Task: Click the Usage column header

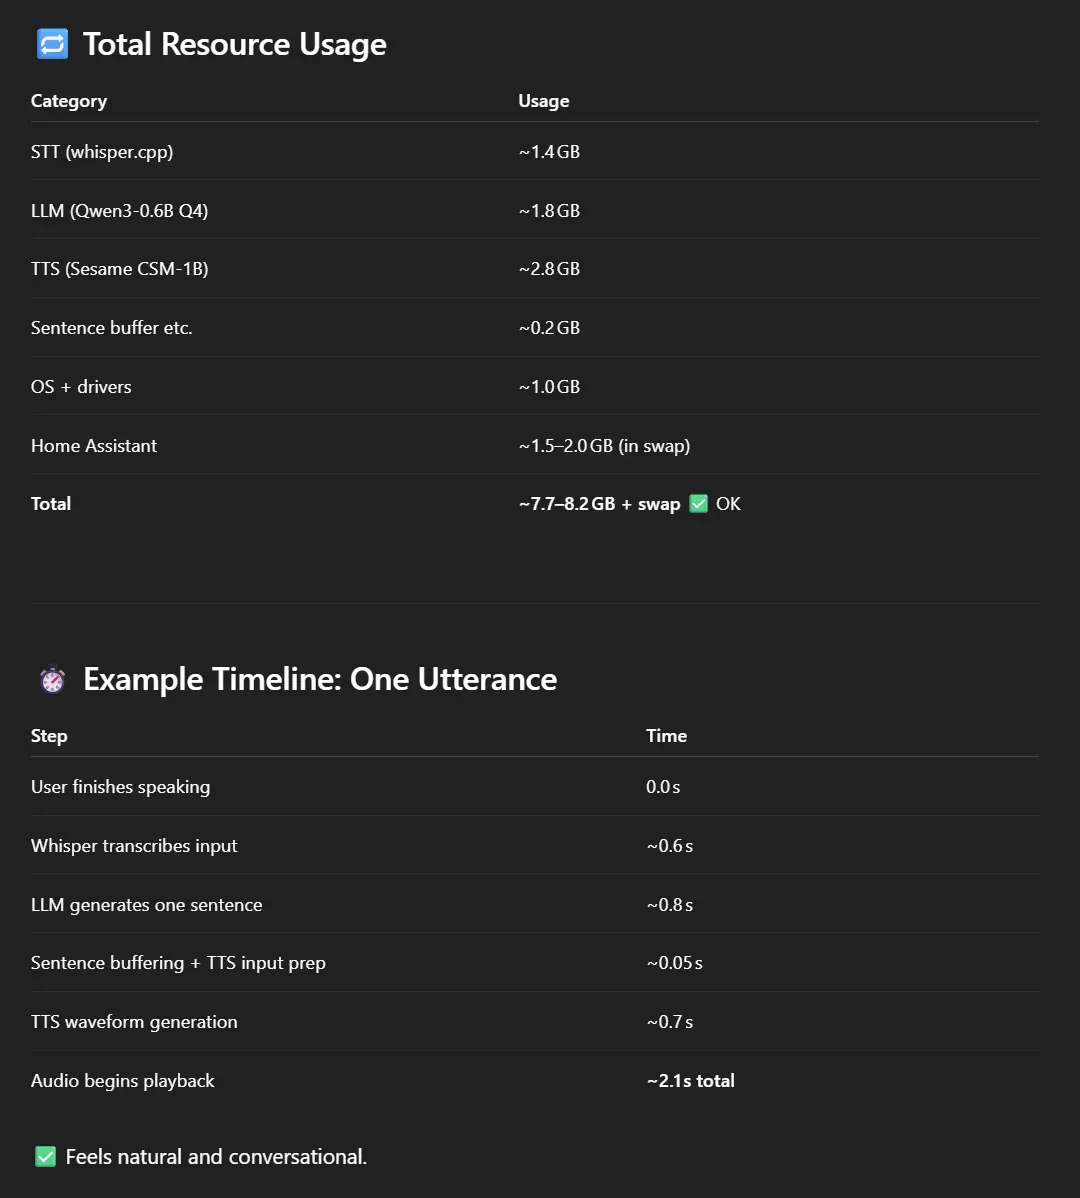Action: point(544,101)
